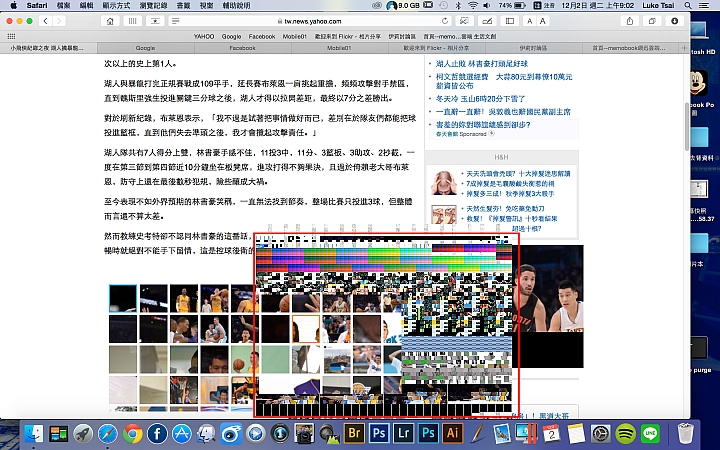Open link 湖人止敗 林書豪打頭尾好球
The height and width of the screenshot is (450, 720).
[482, 63]
